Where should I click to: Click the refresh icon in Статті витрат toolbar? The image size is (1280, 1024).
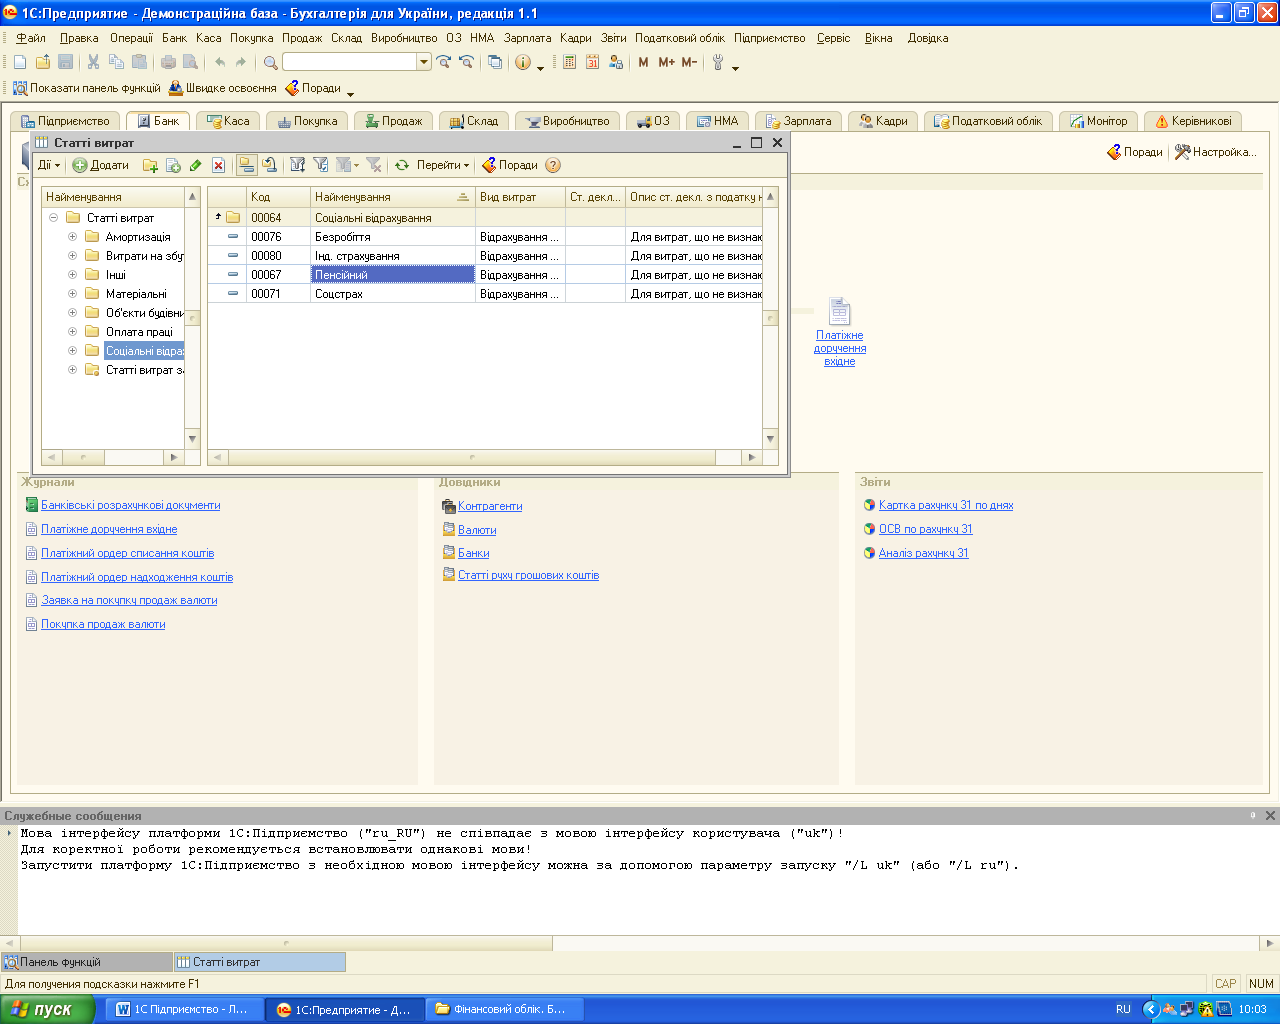[402, 165]
